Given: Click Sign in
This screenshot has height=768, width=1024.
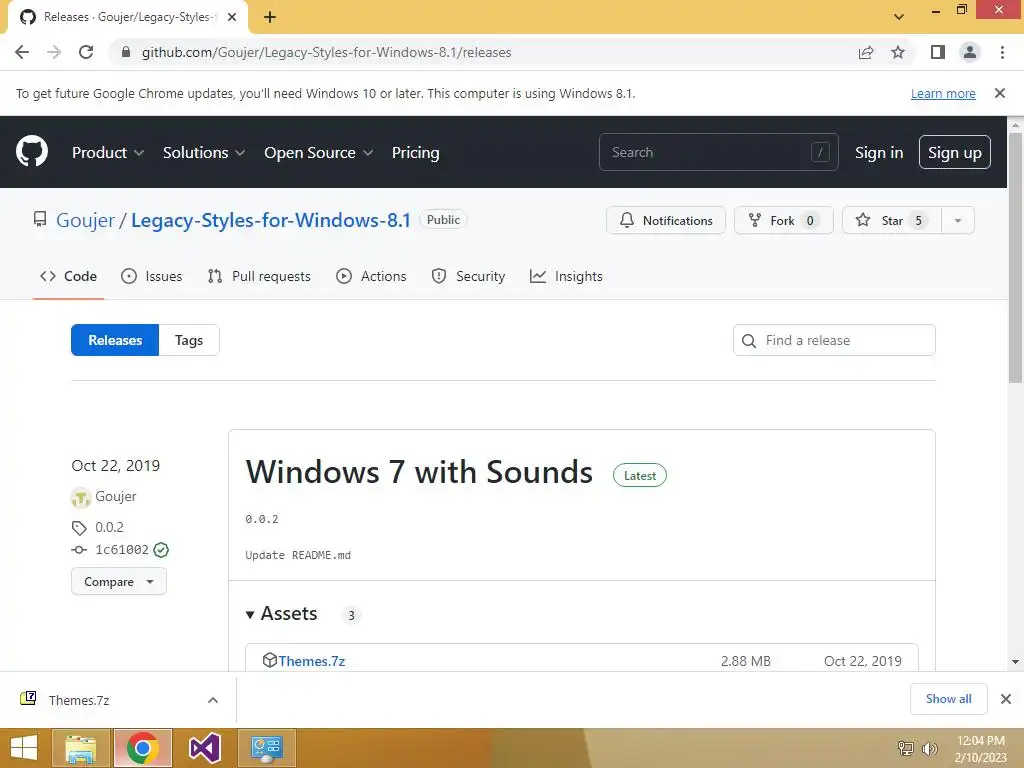Looking at the screenshot, I should pos(879,152).
